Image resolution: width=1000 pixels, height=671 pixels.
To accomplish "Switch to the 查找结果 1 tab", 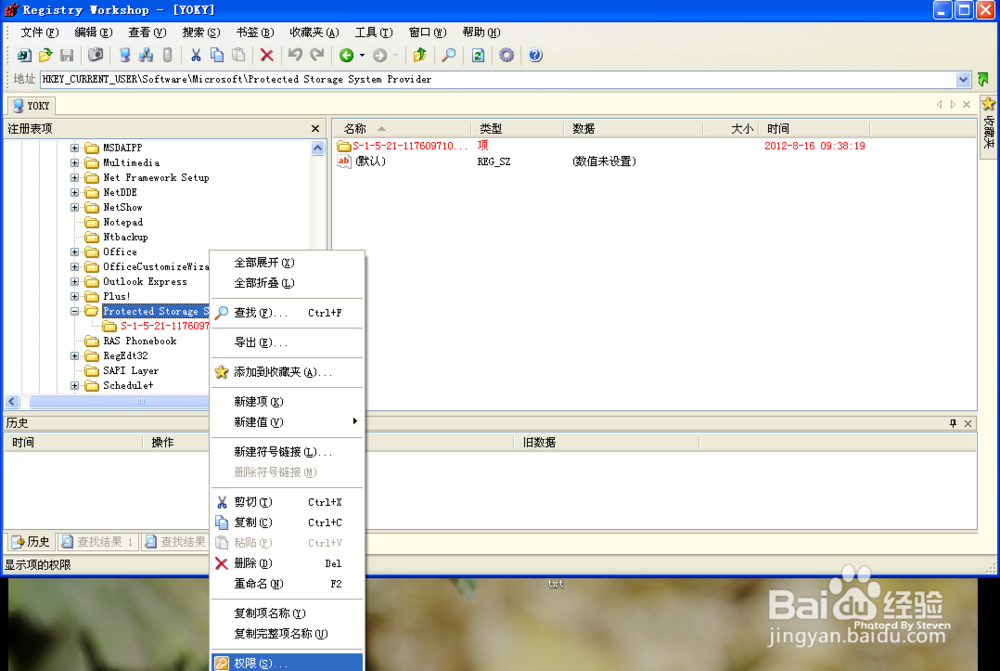I will click(x=98, y=542).
